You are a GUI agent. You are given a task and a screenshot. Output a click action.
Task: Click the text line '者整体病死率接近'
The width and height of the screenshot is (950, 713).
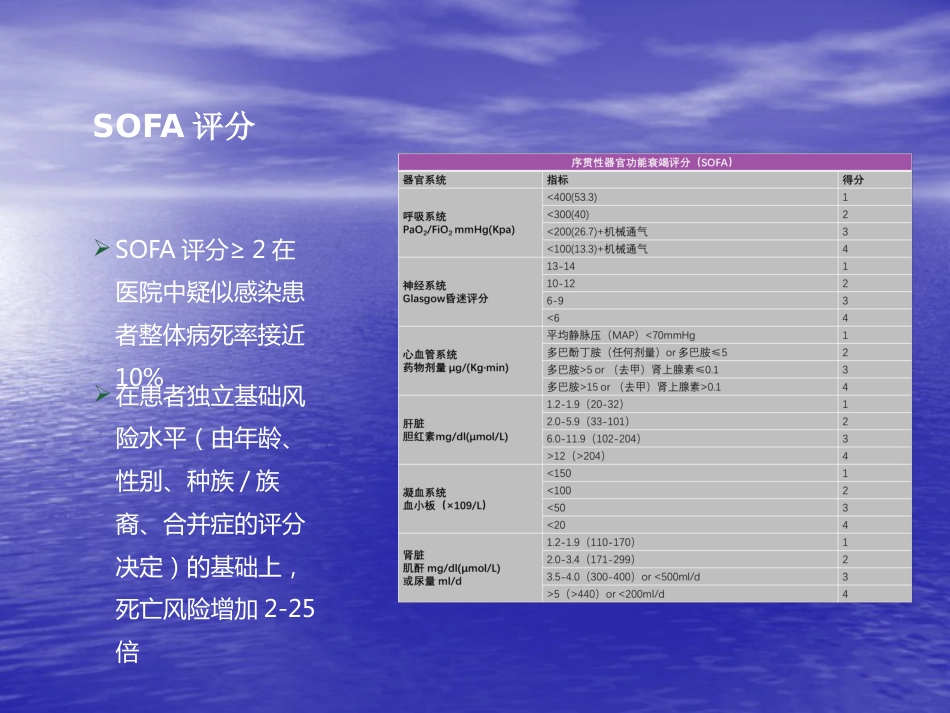[210, 335]
